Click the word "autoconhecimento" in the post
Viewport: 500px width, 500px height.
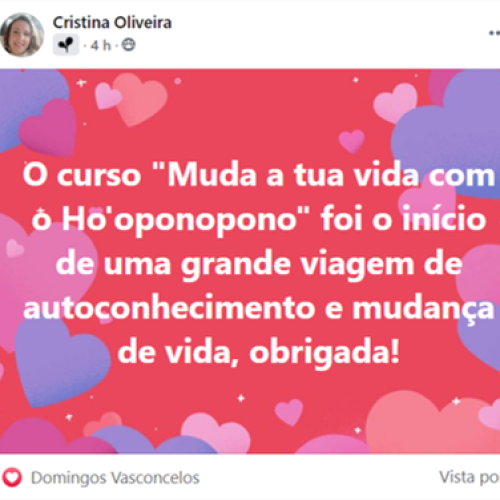tap(169, 308)
